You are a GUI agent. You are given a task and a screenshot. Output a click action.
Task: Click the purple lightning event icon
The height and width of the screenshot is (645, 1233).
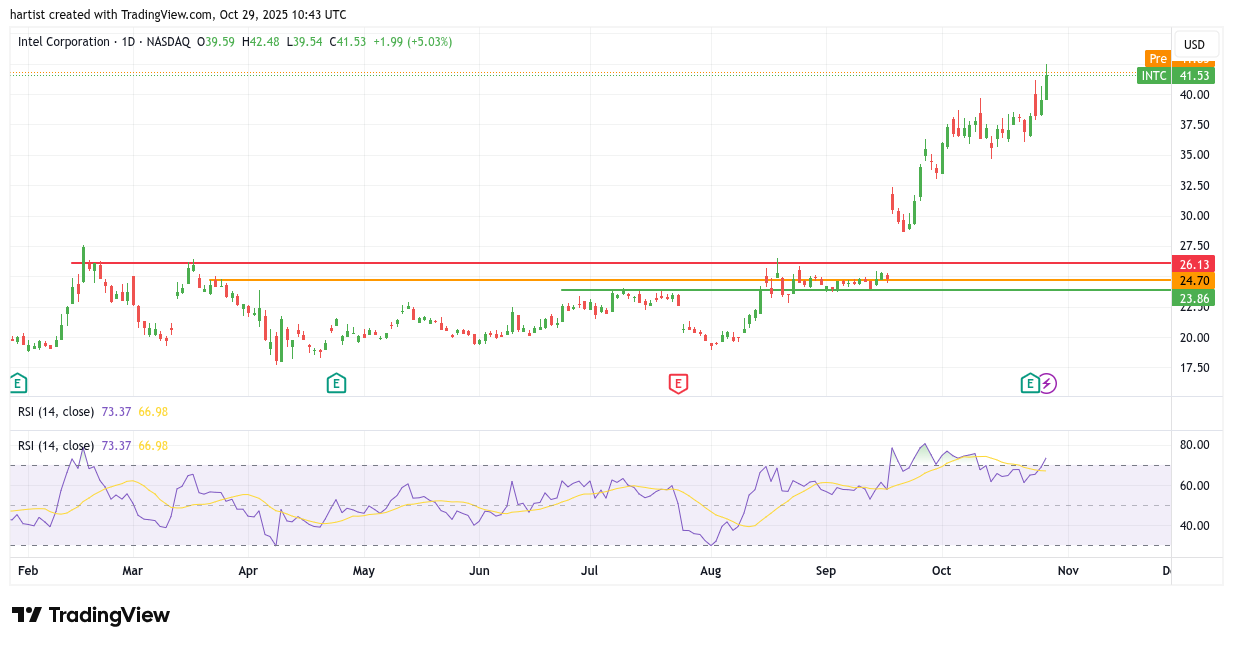tap(1047, 382)
